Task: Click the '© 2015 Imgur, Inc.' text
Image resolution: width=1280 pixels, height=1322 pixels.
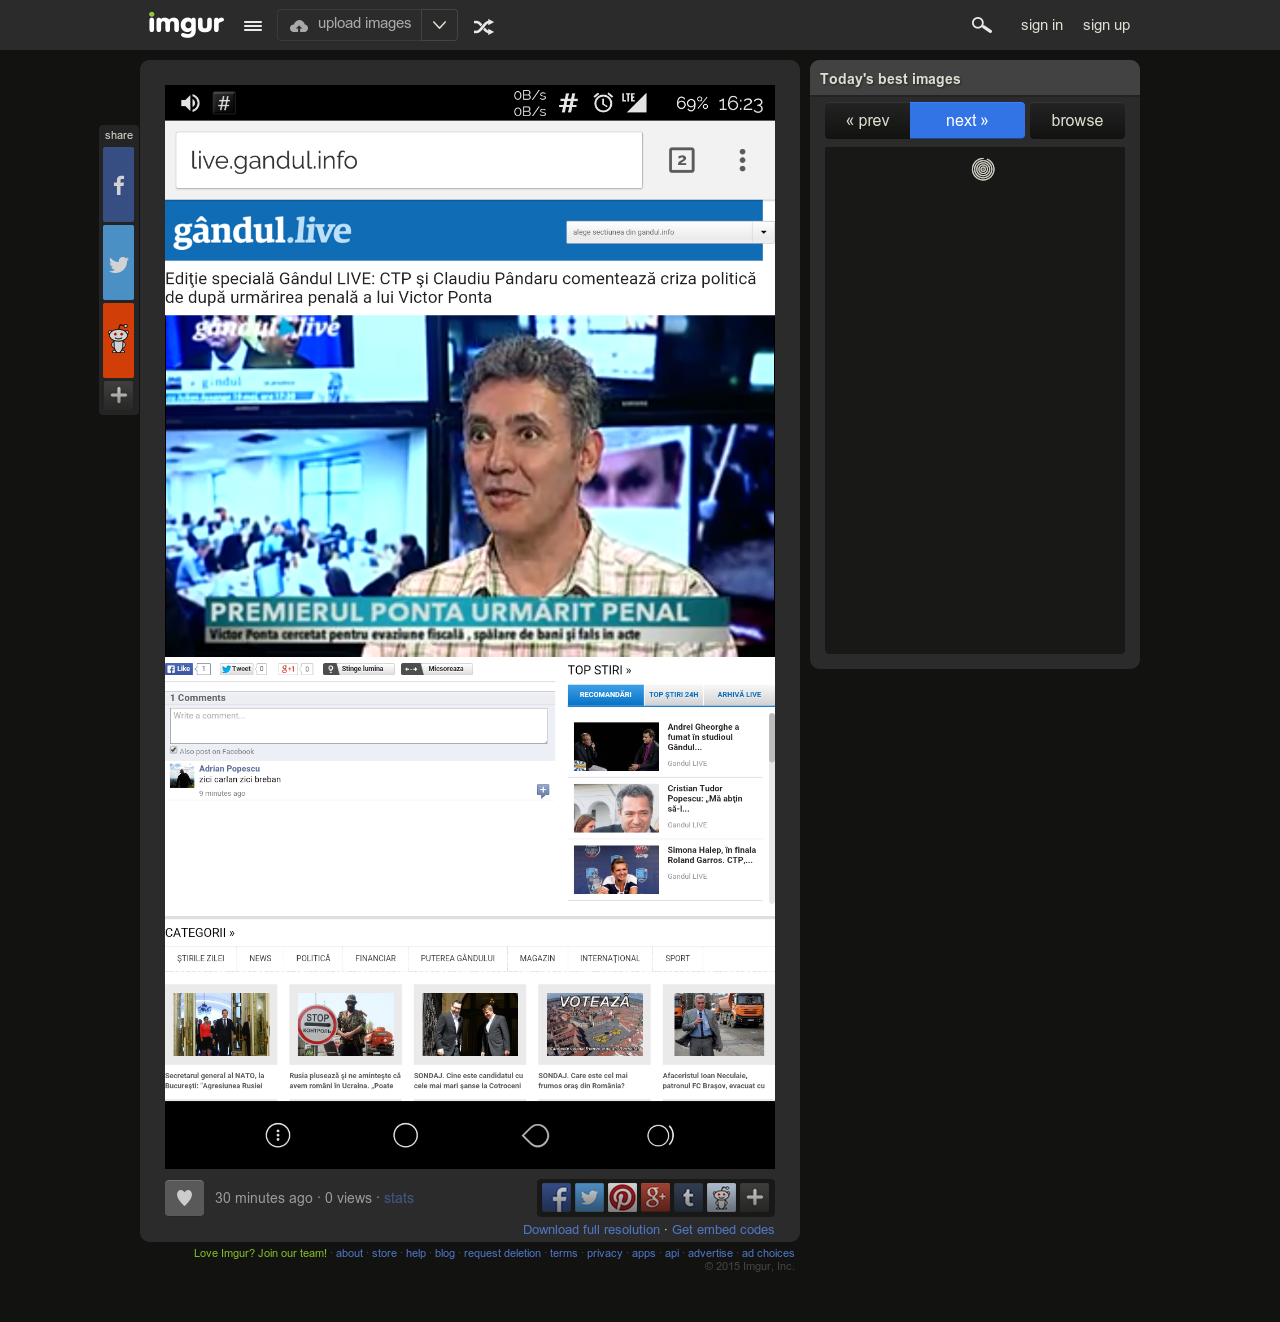Action: click(750, 1266)
